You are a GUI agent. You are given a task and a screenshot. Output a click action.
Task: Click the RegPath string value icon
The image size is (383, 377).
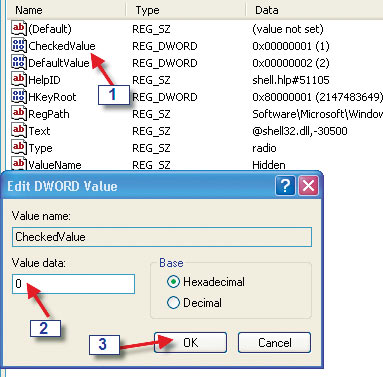pyautogui.click(x=19, y=113)
